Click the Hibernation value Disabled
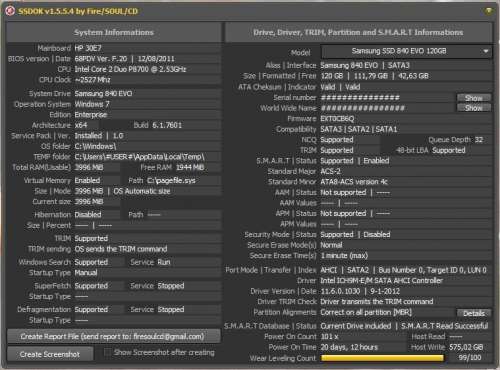The image size is (500, 370). click(x=88, y=215)
